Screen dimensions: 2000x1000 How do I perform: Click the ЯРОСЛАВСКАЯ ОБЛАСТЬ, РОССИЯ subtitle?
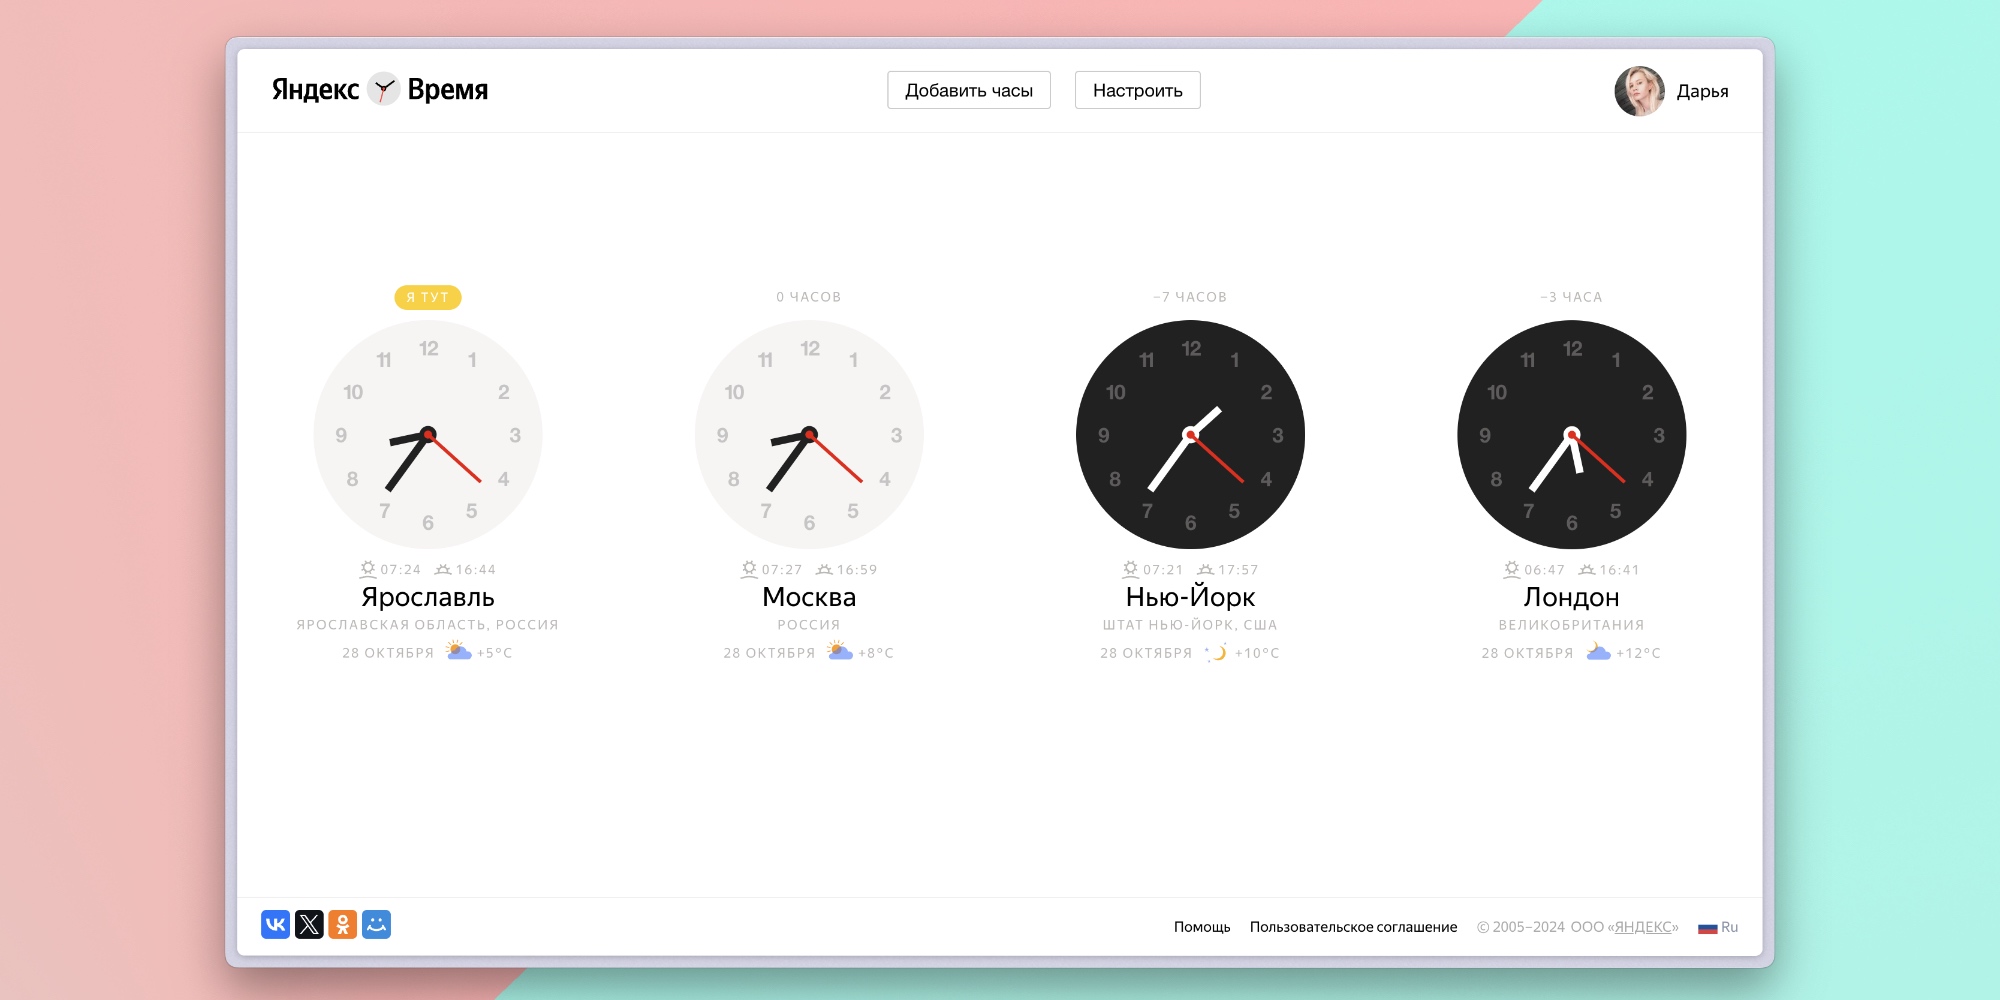(428, 625)
